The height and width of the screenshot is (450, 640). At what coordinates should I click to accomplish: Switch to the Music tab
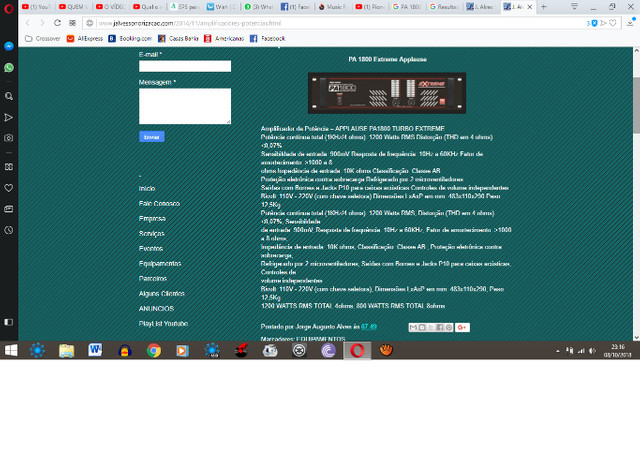click(x=332, y=7)
